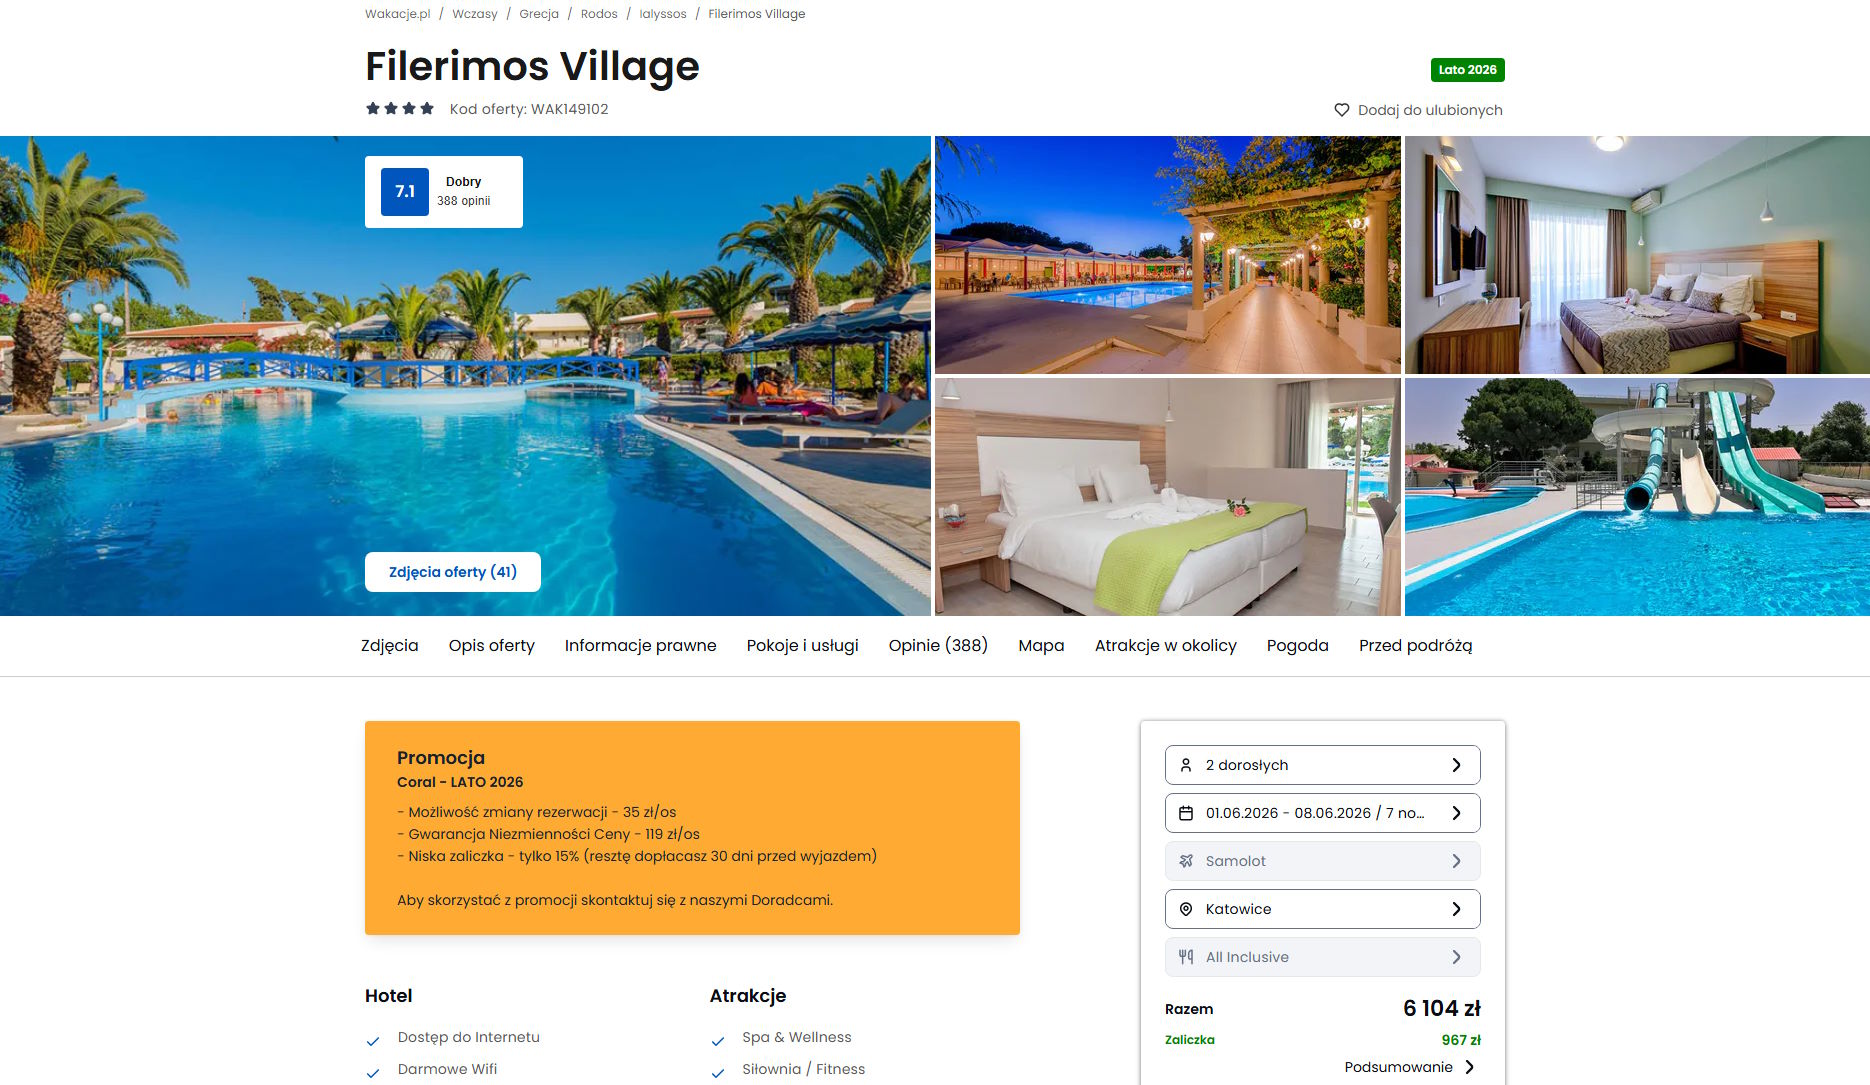Screen dimensions: 1870x1085
Task: Click the heart icon to add to favorites
Action: pos(1342,110)
